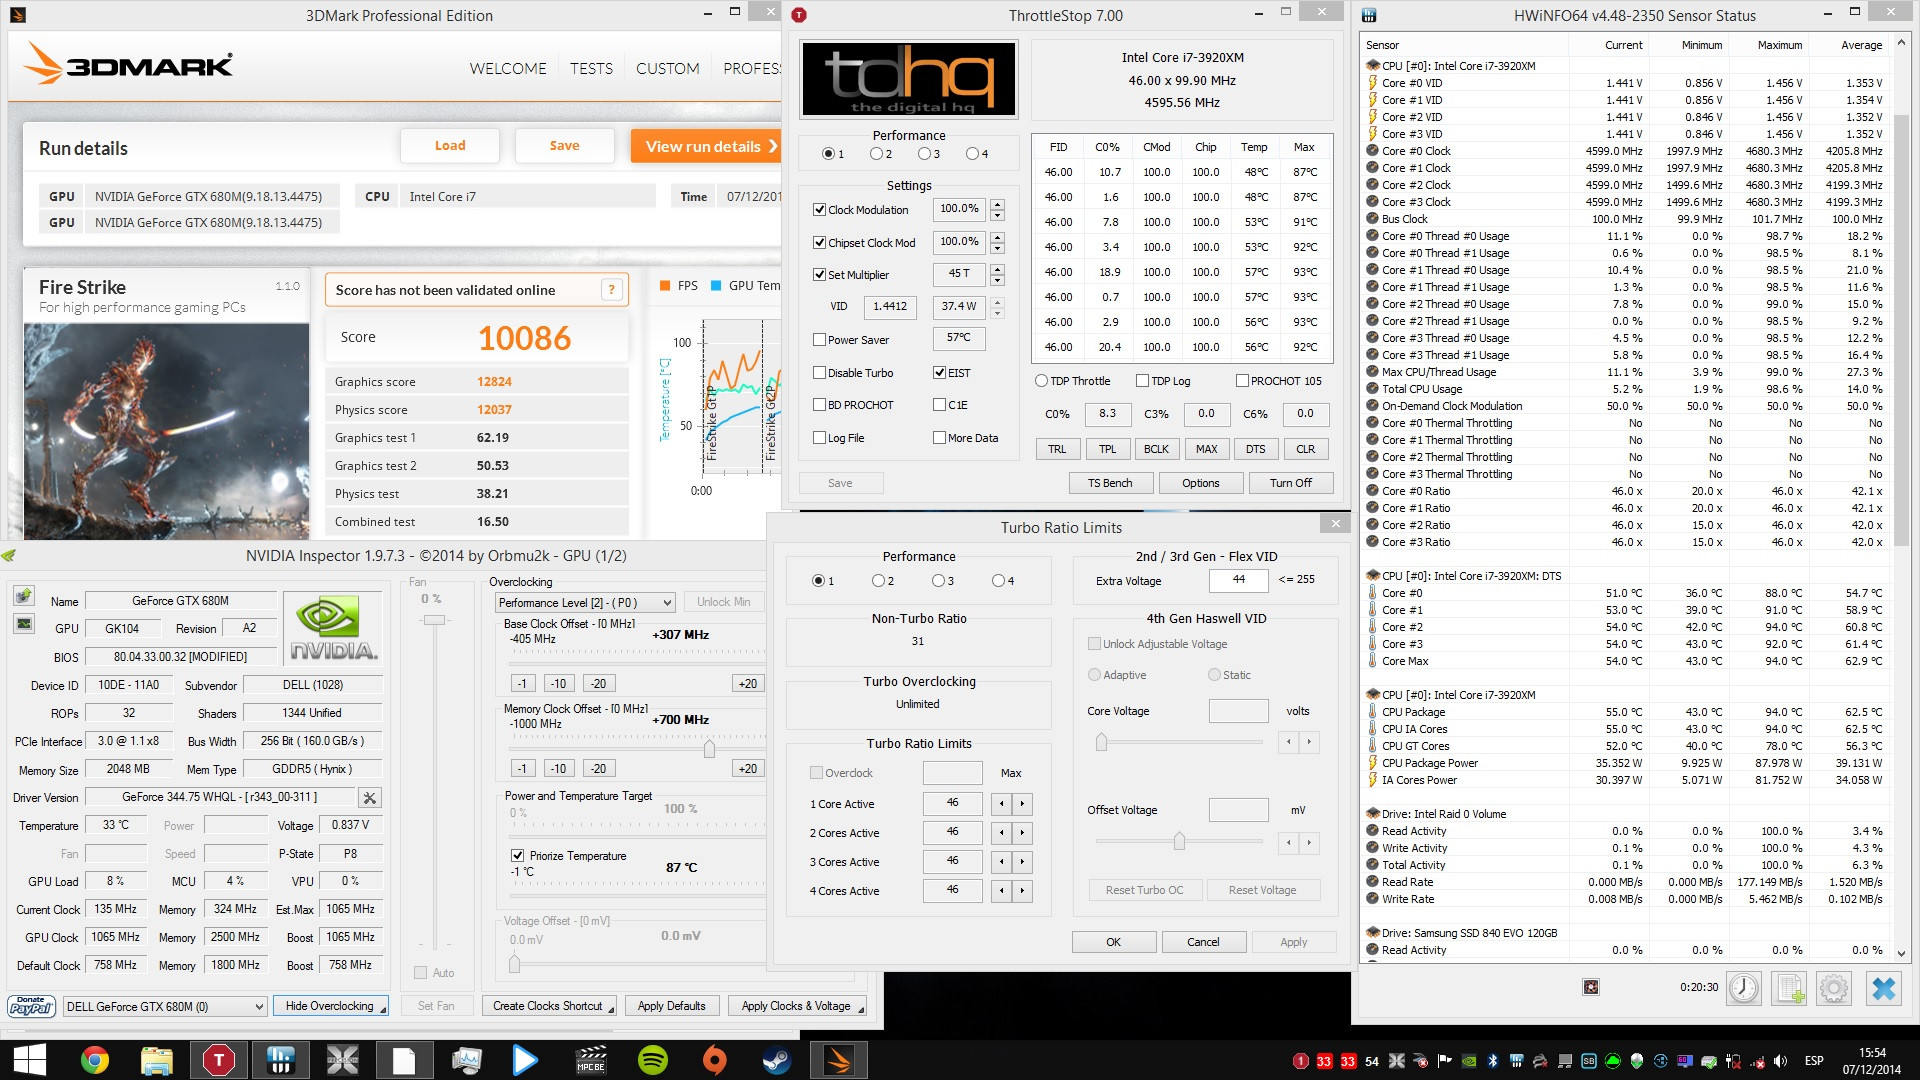The height and width of the screenshot is (1080, 1920).
Task: Open HWiNFO sensor settings gear
Action: [1834, 988]
